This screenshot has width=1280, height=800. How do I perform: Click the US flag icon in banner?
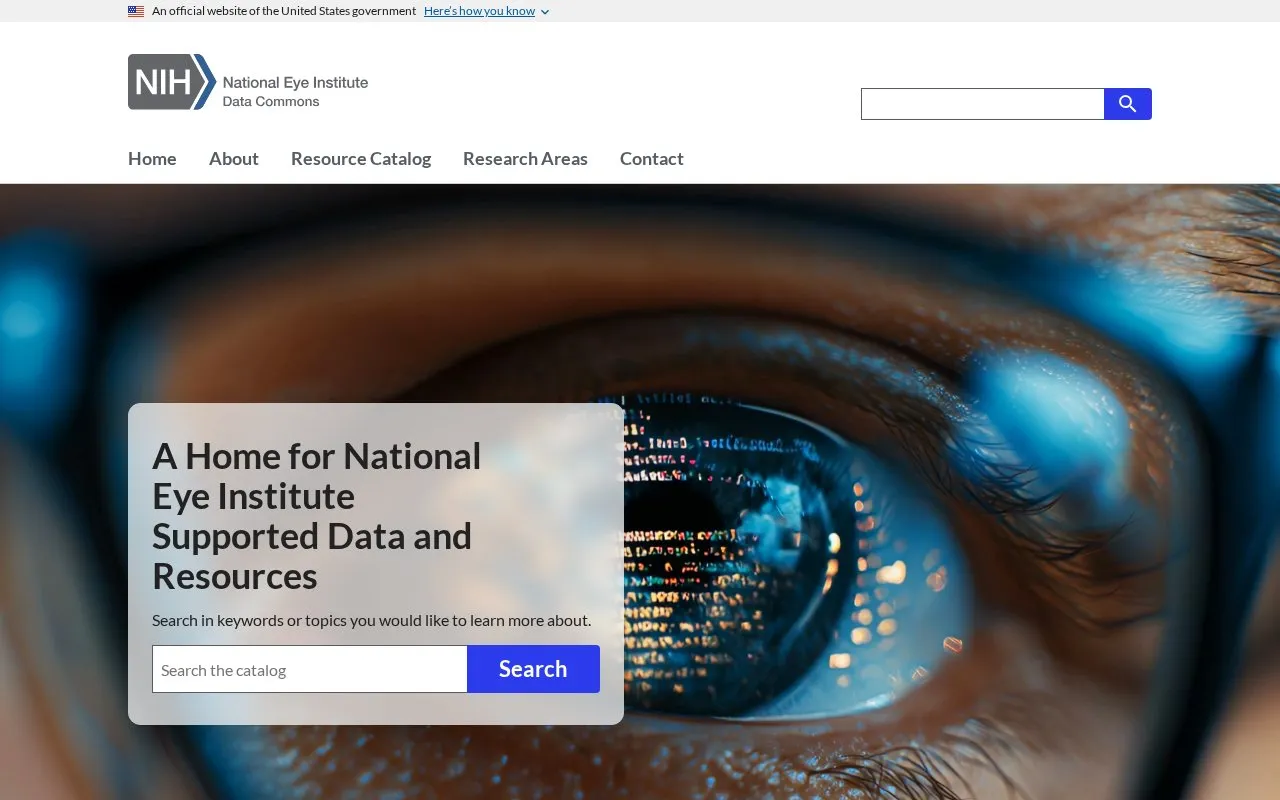click(136, 11)
